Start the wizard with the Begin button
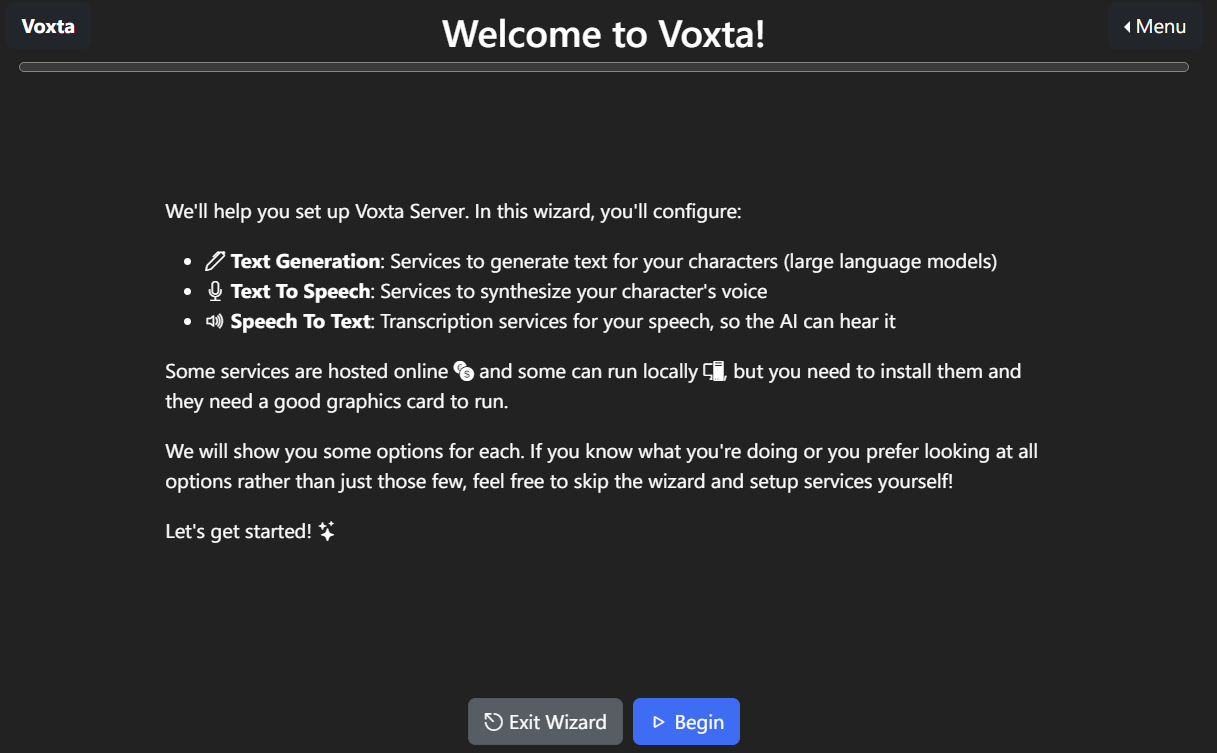The width and height of the screenshot is (1217, 753). click(686, 722)
